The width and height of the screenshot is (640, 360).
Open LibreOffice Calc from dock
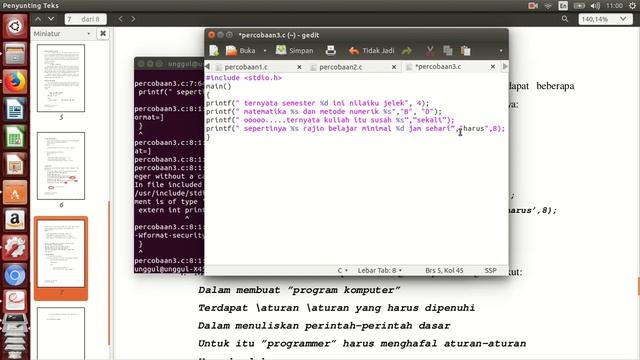pos(15,137)
